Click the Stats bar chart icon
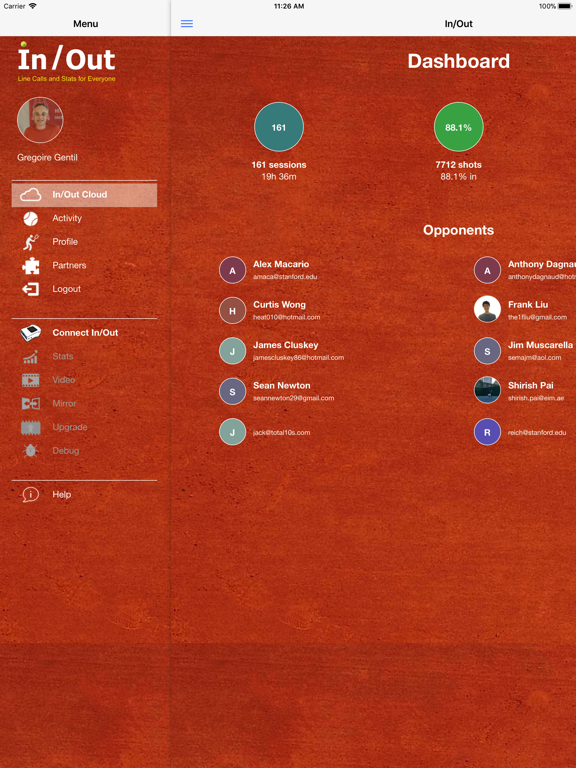 coord(30,357)
